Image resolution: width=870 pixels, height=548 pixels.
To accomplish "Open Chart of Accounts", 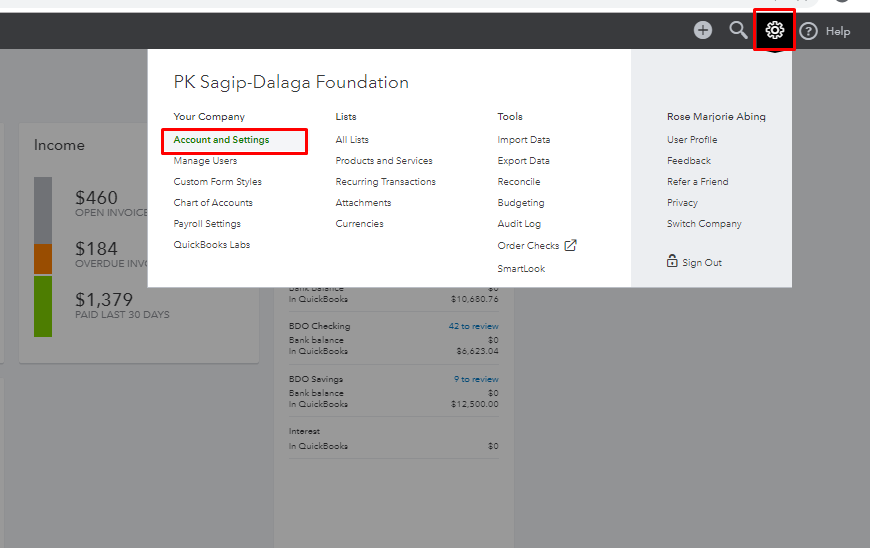I will [213, 203].
